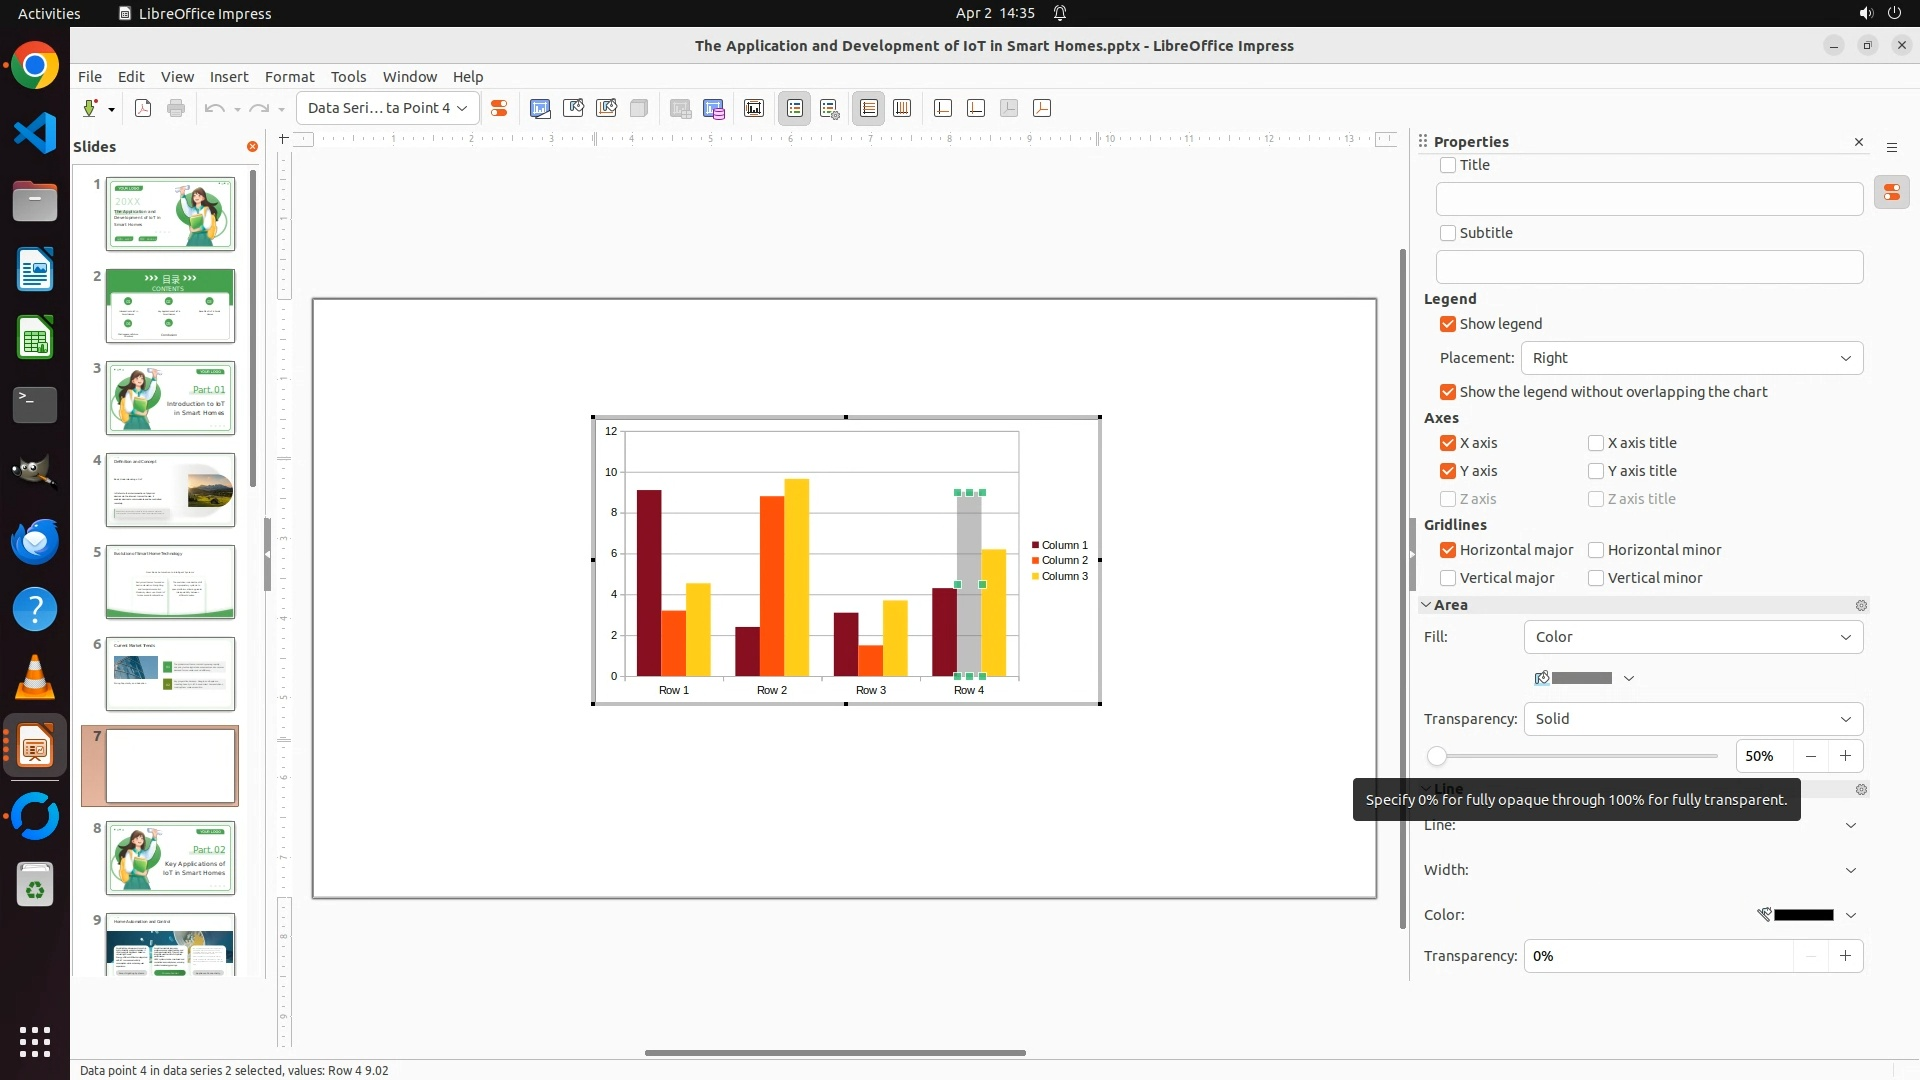Open legend Placement dropdown
The height and width of the screenshot is (1080, 1920).
pos(1692,358)
